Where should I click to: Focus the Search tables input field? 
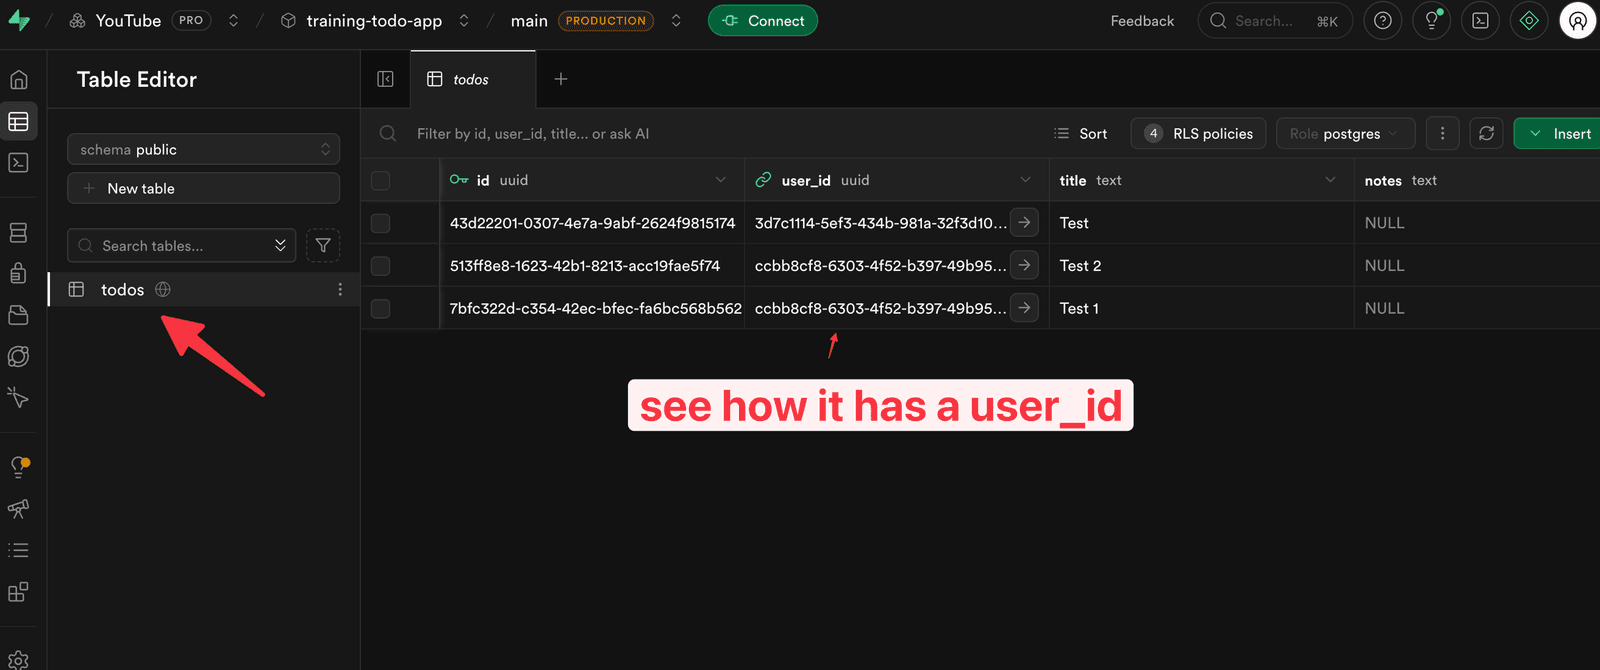click(182, 245)
